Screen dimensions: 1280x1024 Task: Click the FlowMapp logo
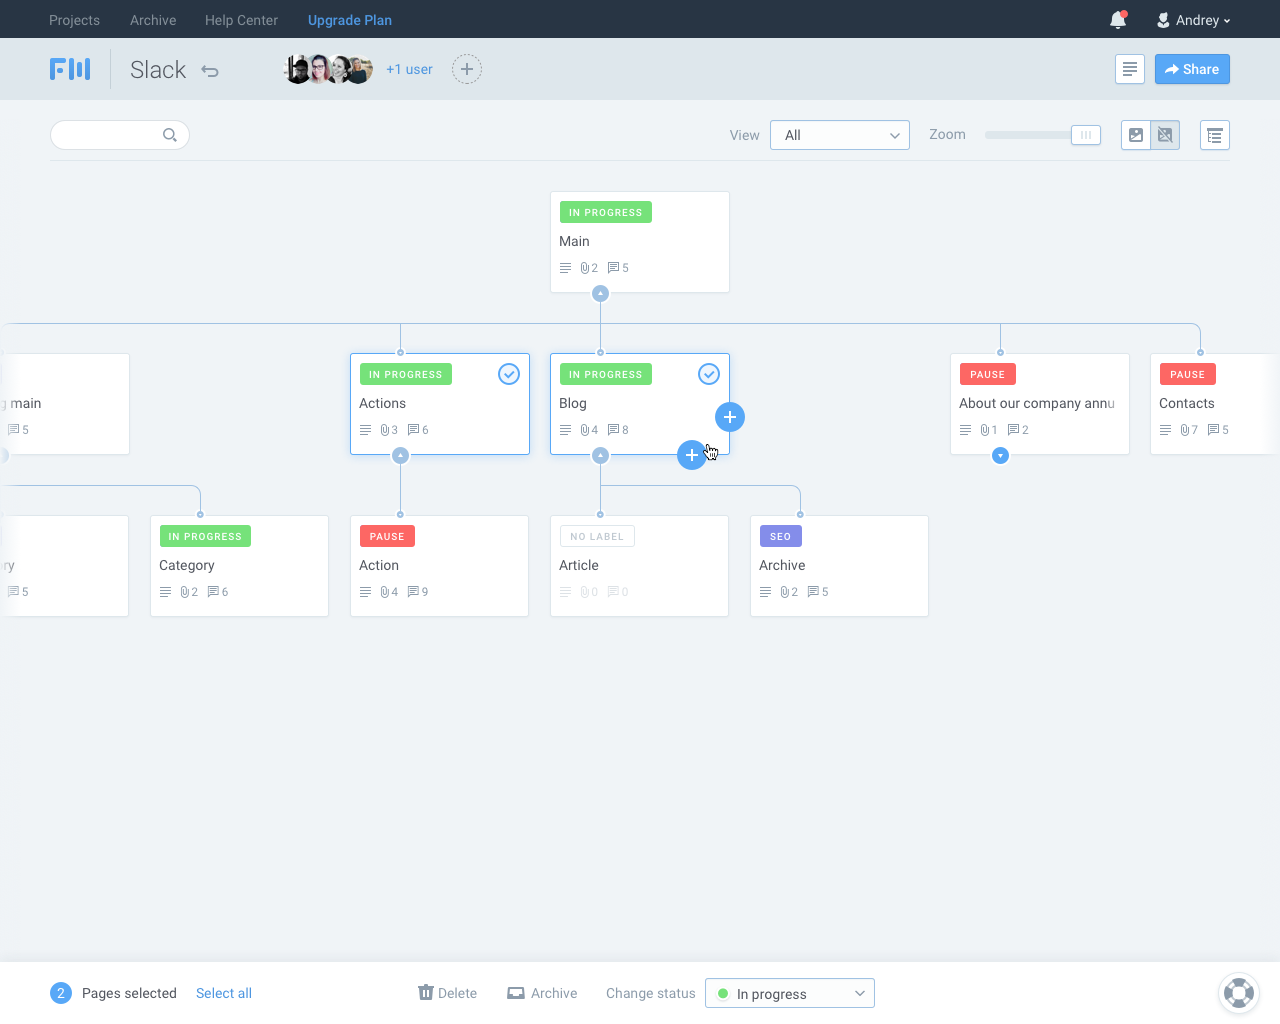70,69
